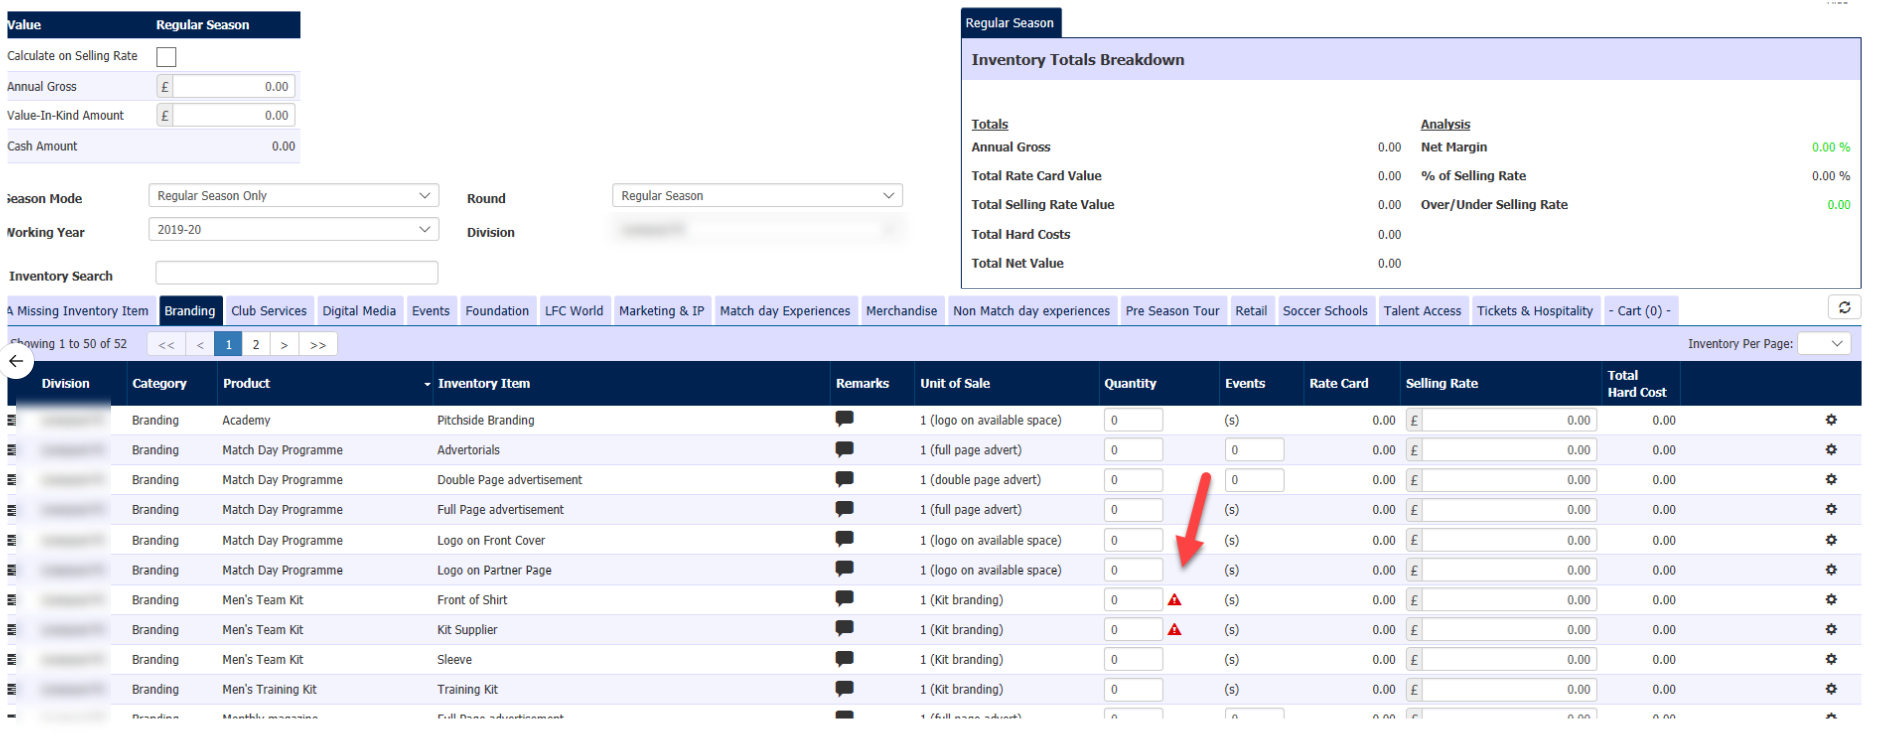Viewport: 1883px width, 744px height.
Task: Click the last page >> button
Action: [x=318, y=345]
